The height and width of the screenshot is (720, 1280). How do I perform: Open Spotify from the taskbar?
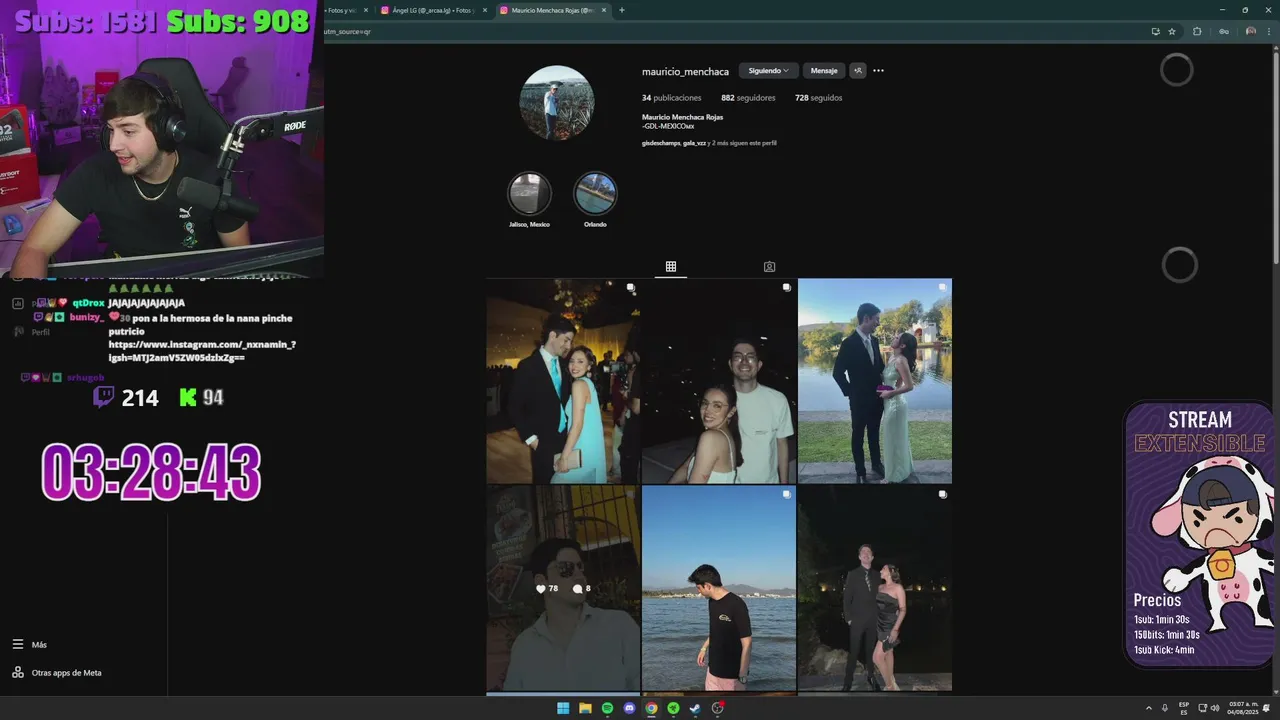coord(607,708)
